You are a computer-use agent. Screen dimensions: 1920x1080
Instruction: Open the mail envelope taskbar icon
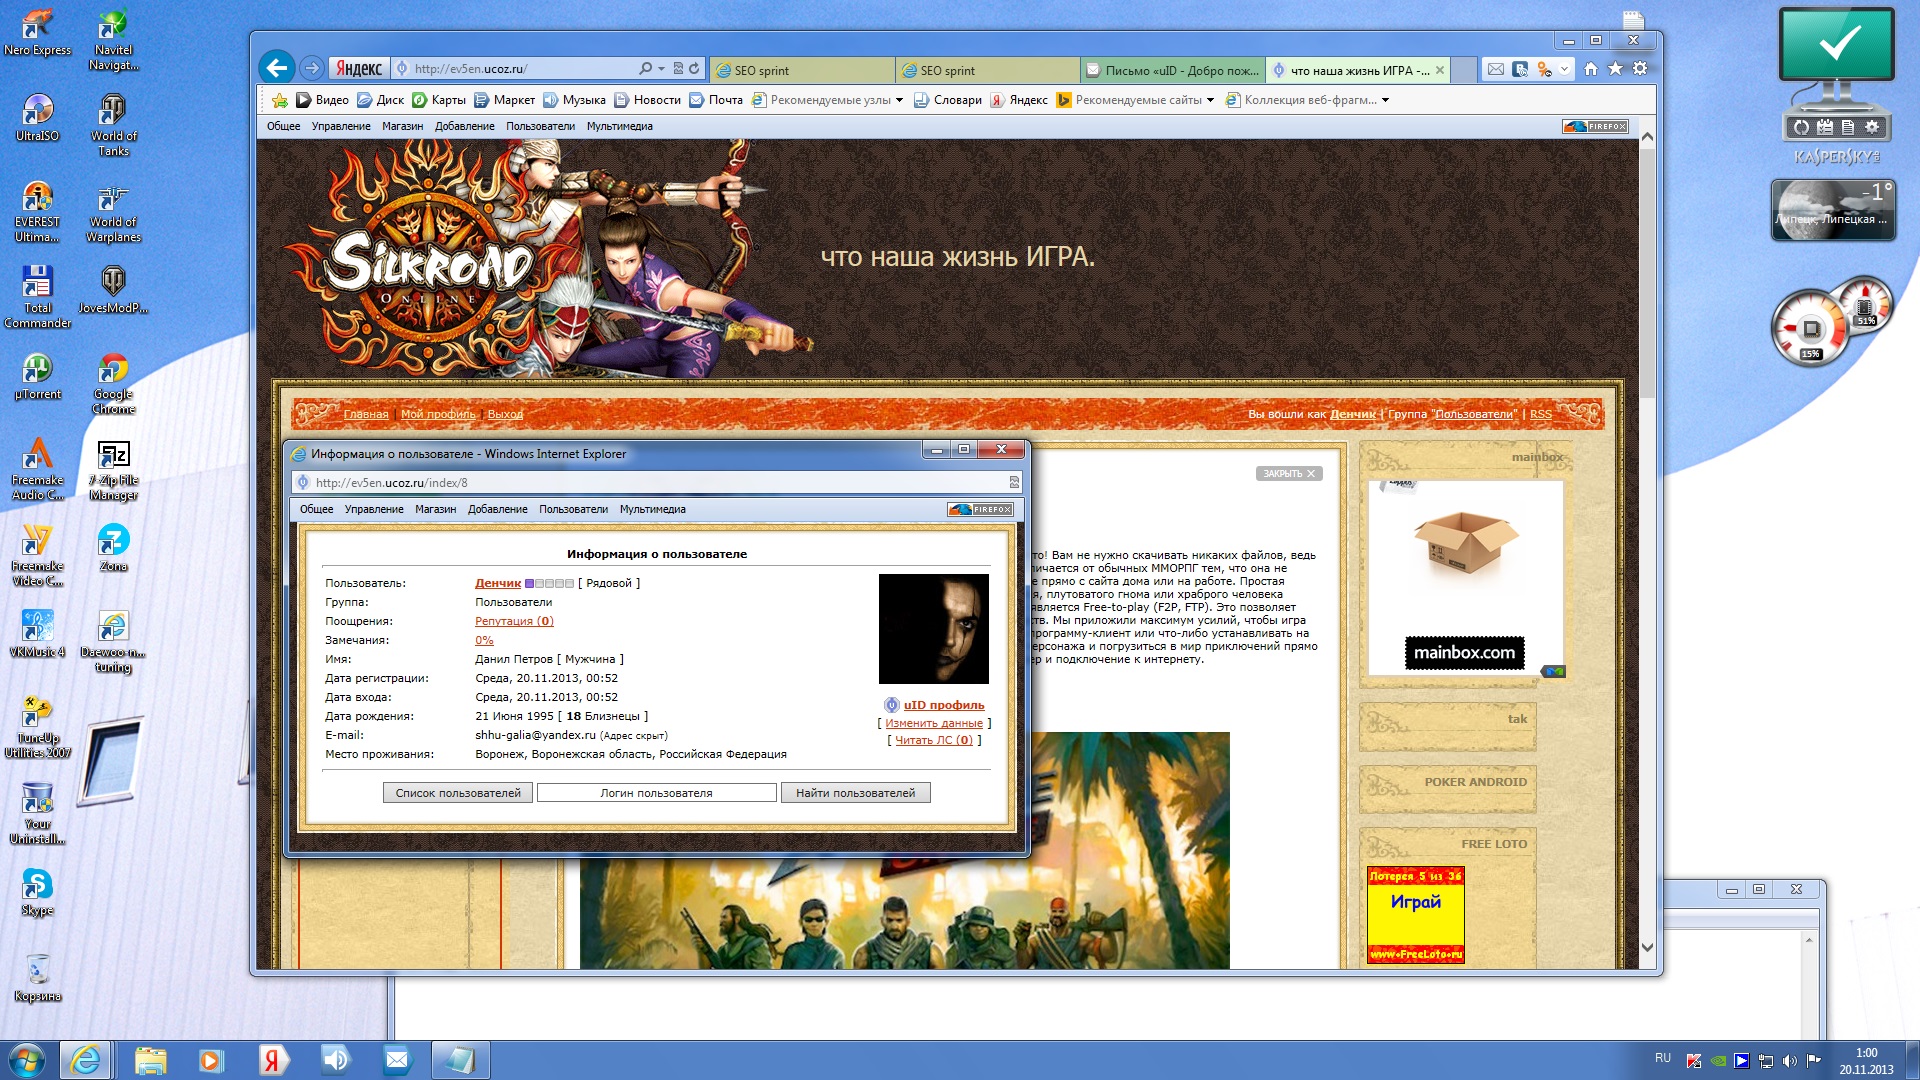397,1060
